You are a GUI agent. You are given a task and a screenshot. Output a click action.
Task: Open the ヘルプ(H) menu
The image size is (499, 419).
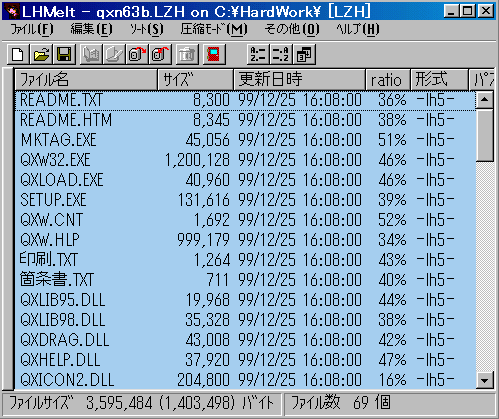click(x=358, y=30)
